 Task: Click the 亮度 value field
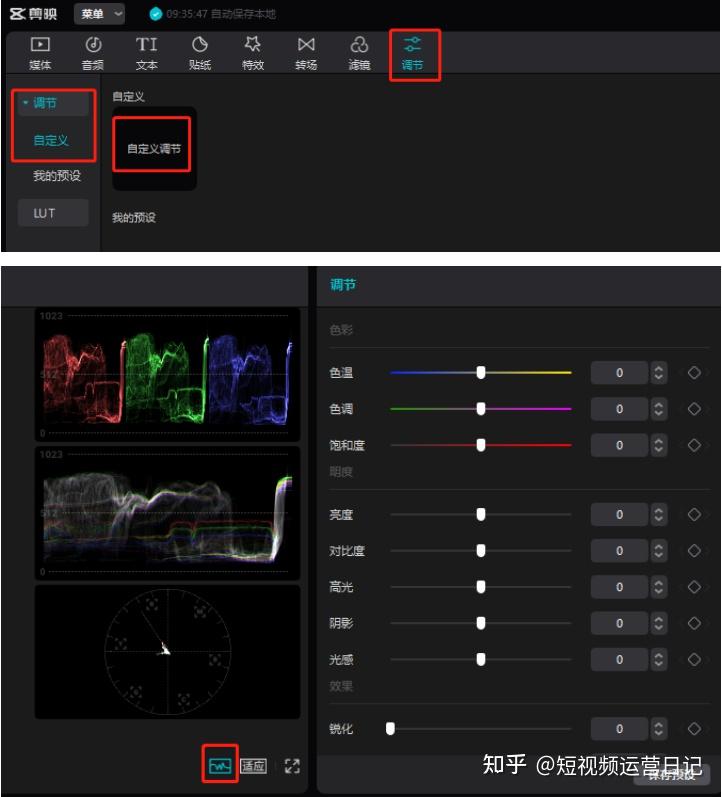[619, 514]
